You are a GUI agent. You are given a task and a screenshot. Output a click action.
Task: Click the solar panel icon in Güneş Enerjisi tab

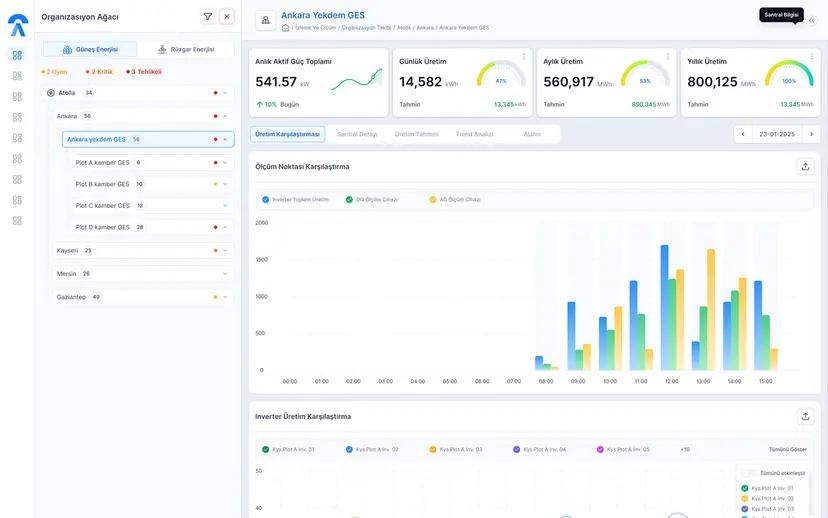pyautogui.click(x=67, y=49)
